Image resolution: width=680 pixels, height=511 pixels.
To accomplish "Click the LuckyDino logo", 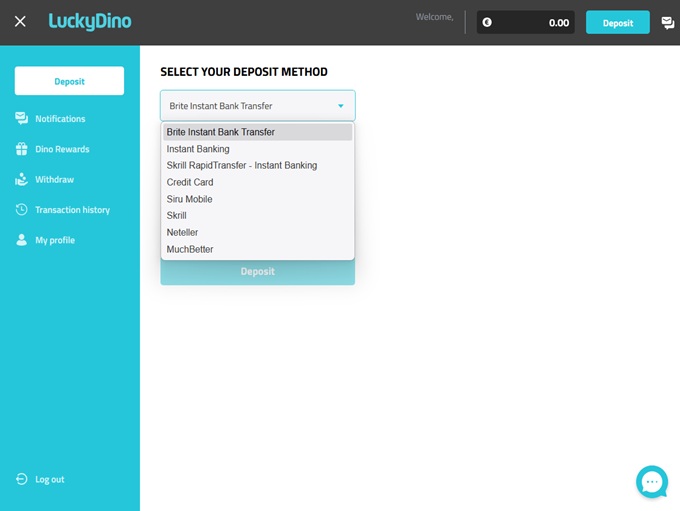I will pyautogui.click(x=90, y=21).
